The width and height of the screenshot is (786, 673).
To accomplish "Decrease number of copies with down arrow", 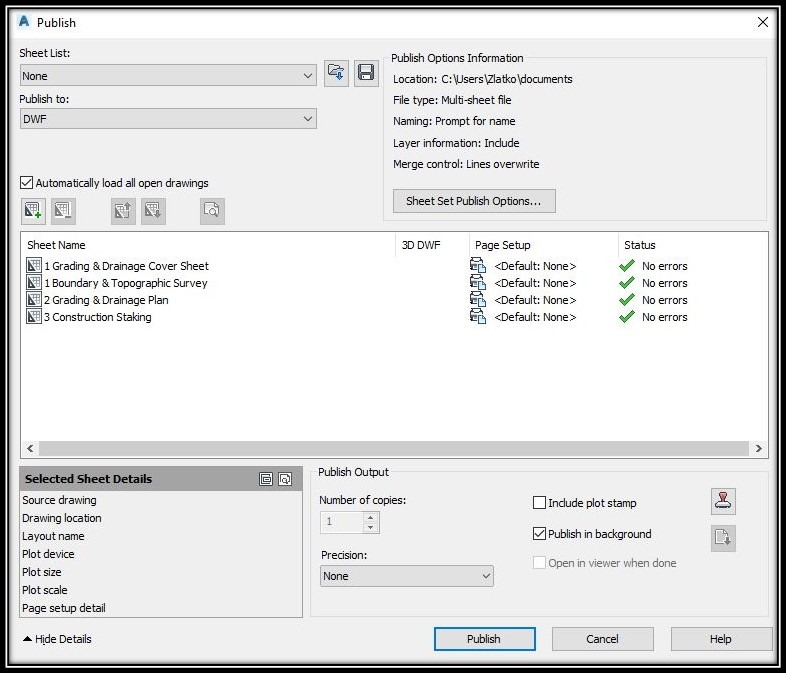I will 370,528.
